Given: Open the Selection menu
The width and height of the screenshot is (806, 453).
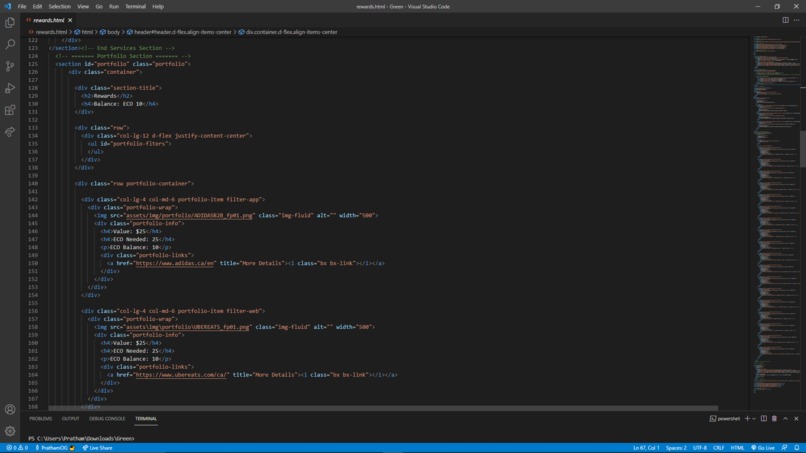Looking at the screenshot, I should click(x=59, y=7).
